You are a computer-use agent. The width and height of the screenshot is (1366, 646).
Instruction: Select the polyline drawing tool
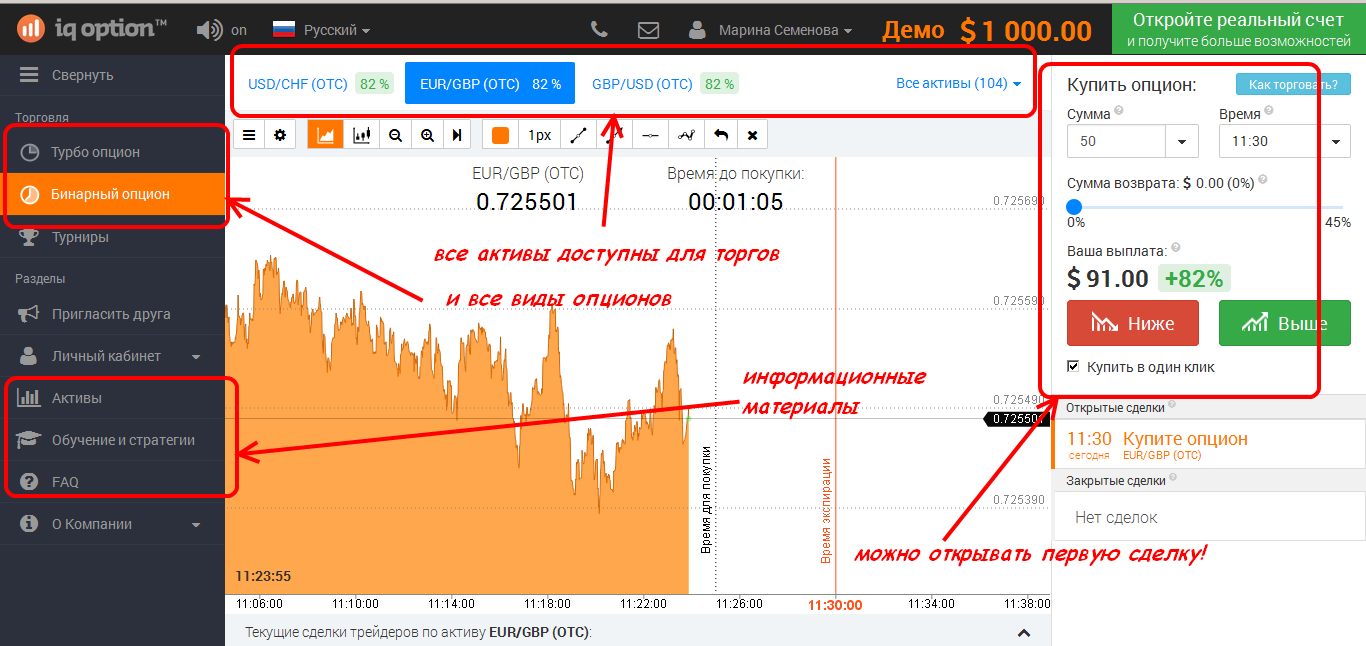pos(686,135)
